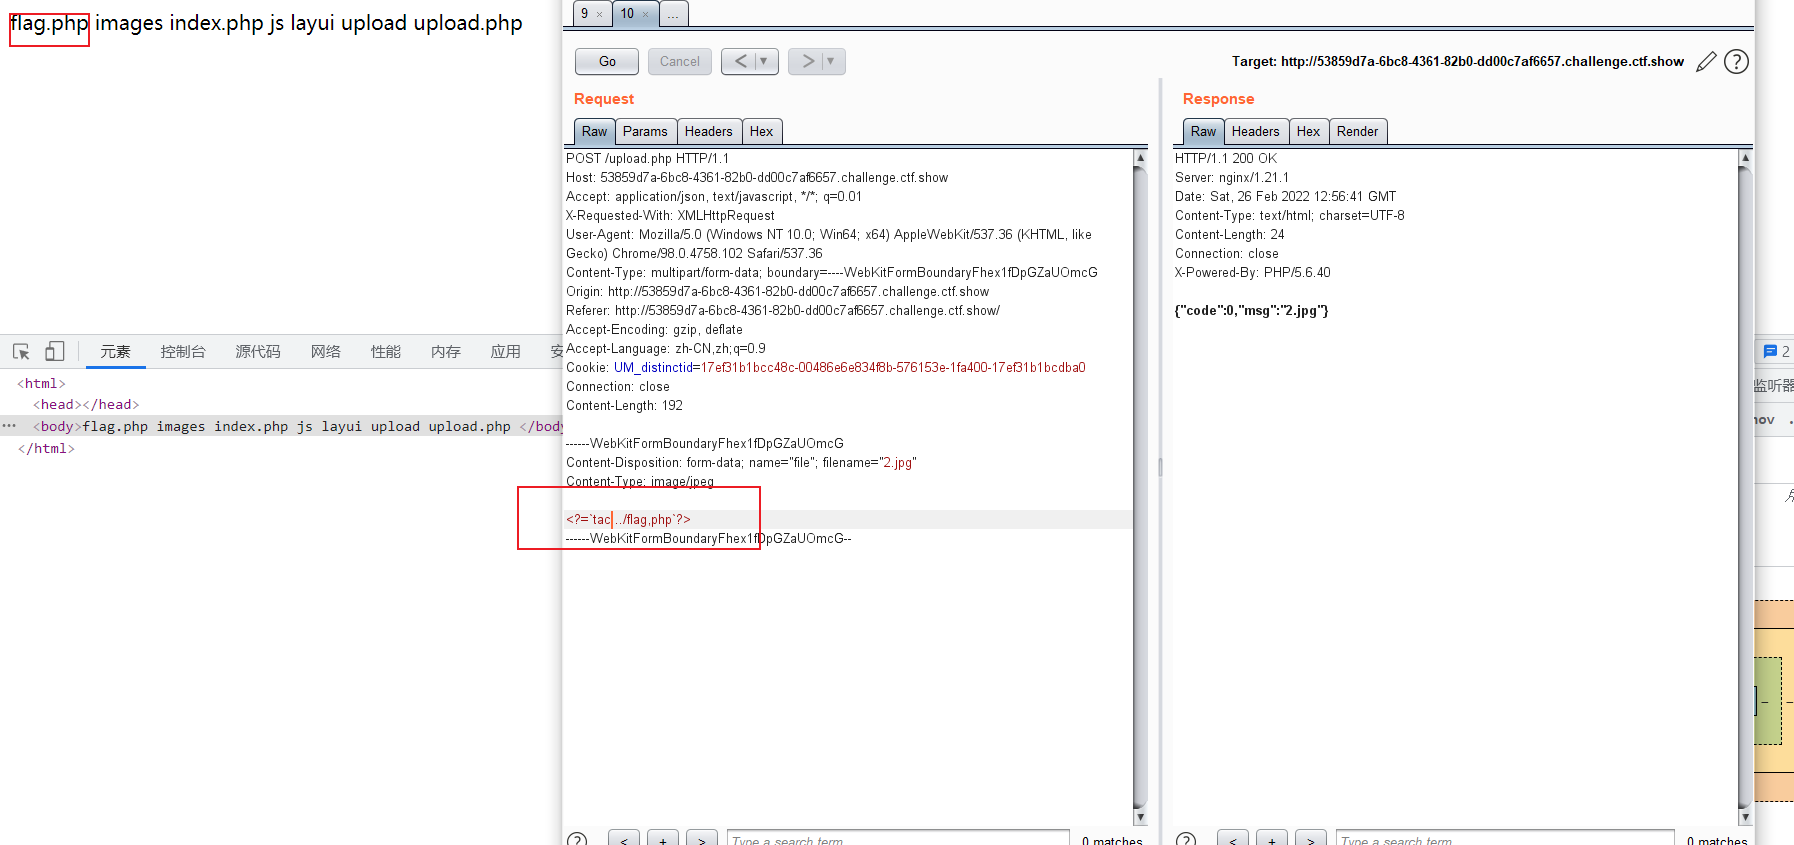Select Raw tab in Response pane
Viewport: 1794px width, 845px height.
[x=1203, y=131]
